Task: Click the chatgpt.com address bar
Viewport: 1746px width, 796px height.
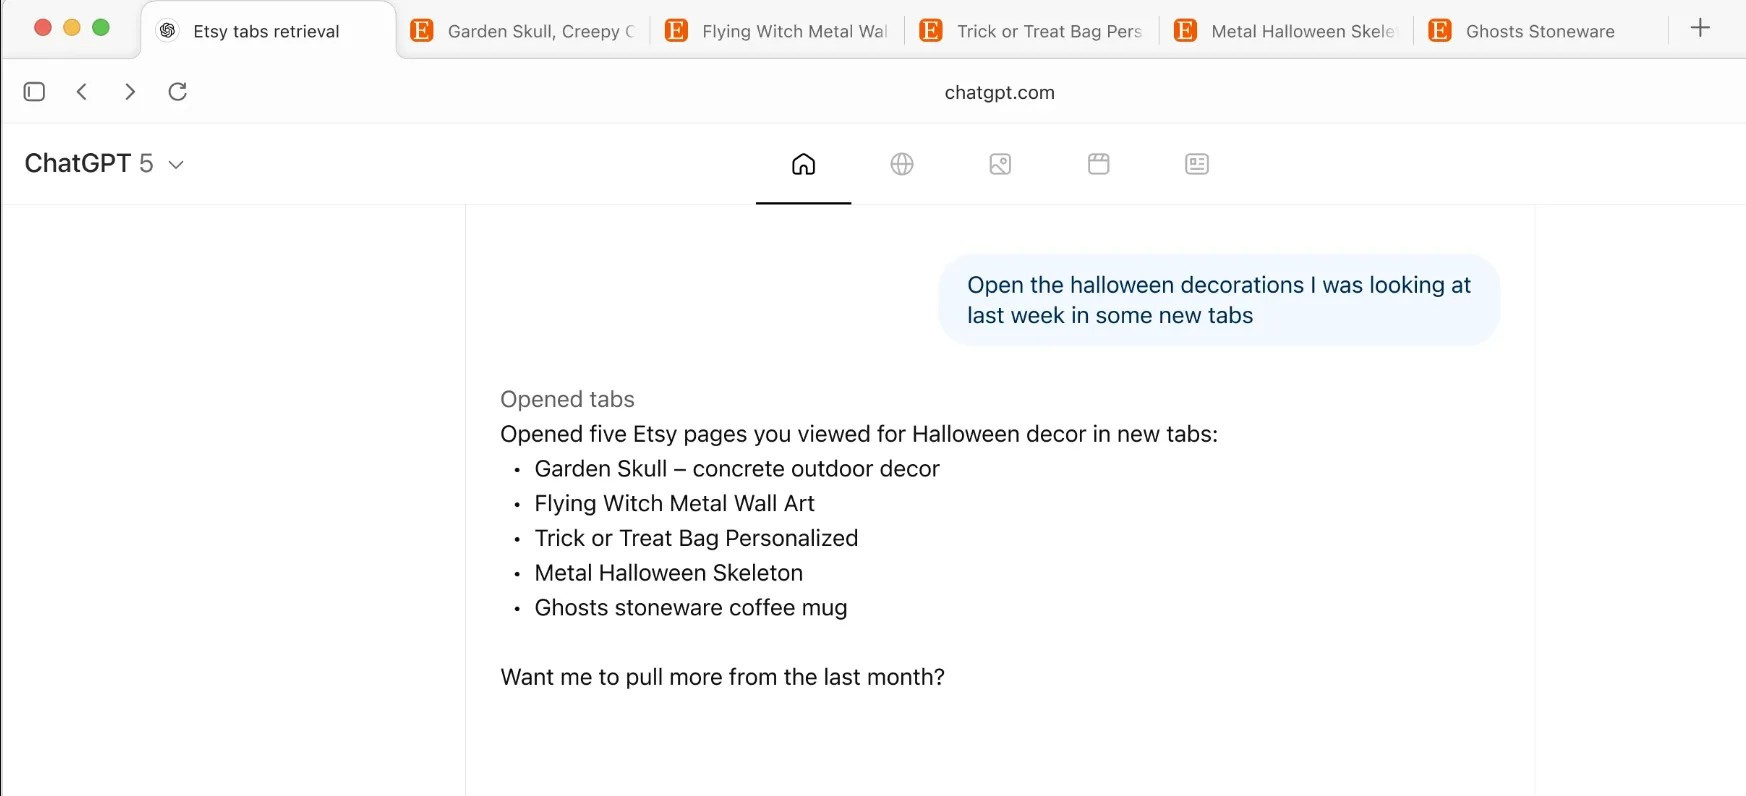Action: [x=999, y=93]
